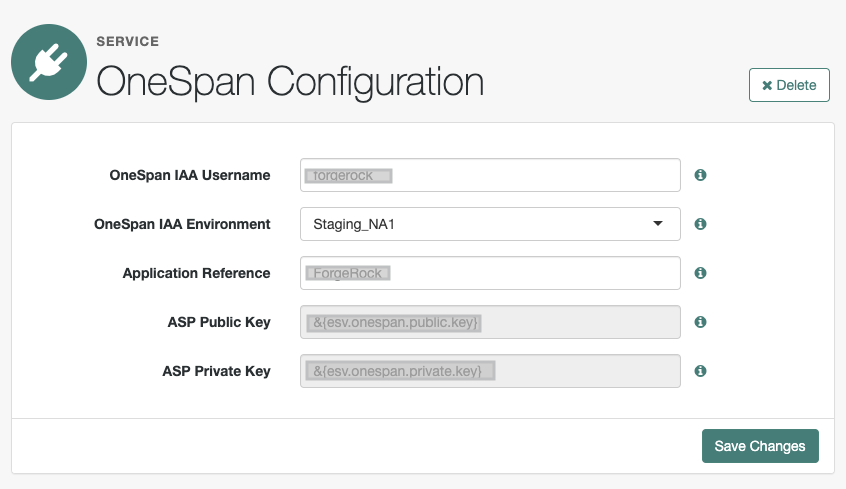Click the info icon beside ASP Private Key

tap(700, 371)
